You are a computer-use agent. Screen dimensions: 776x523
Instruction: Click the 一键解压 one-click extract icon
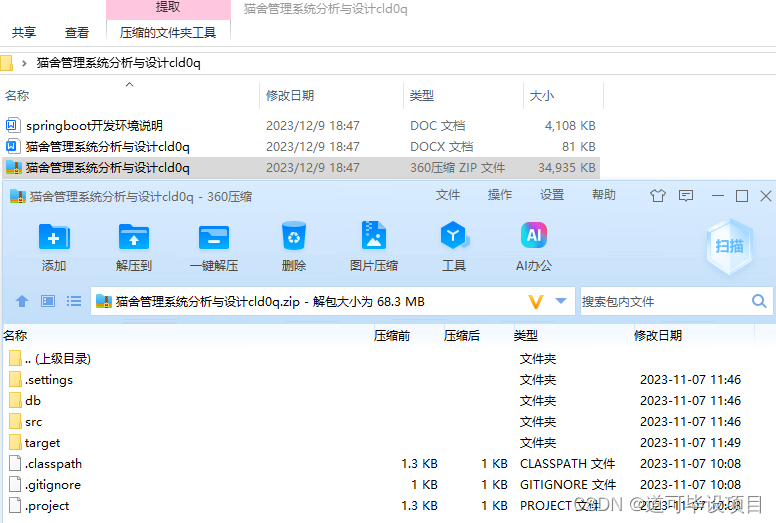[x=214, y=238]
